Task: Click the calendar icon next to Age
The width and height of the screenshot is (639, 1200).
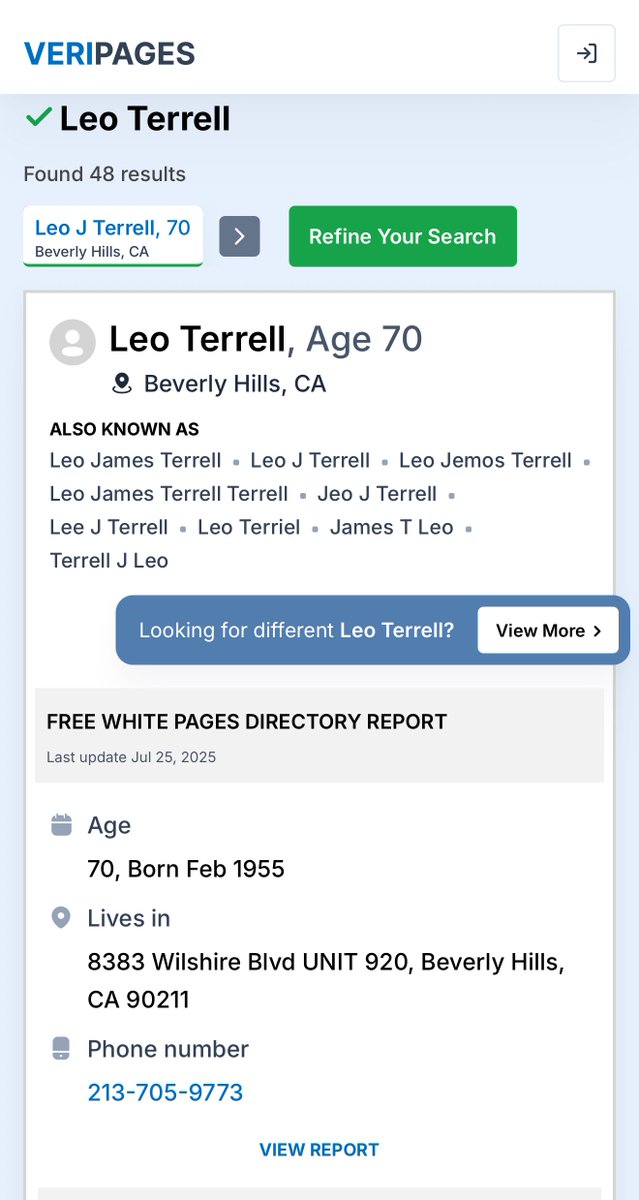Action: pos(61,825)
